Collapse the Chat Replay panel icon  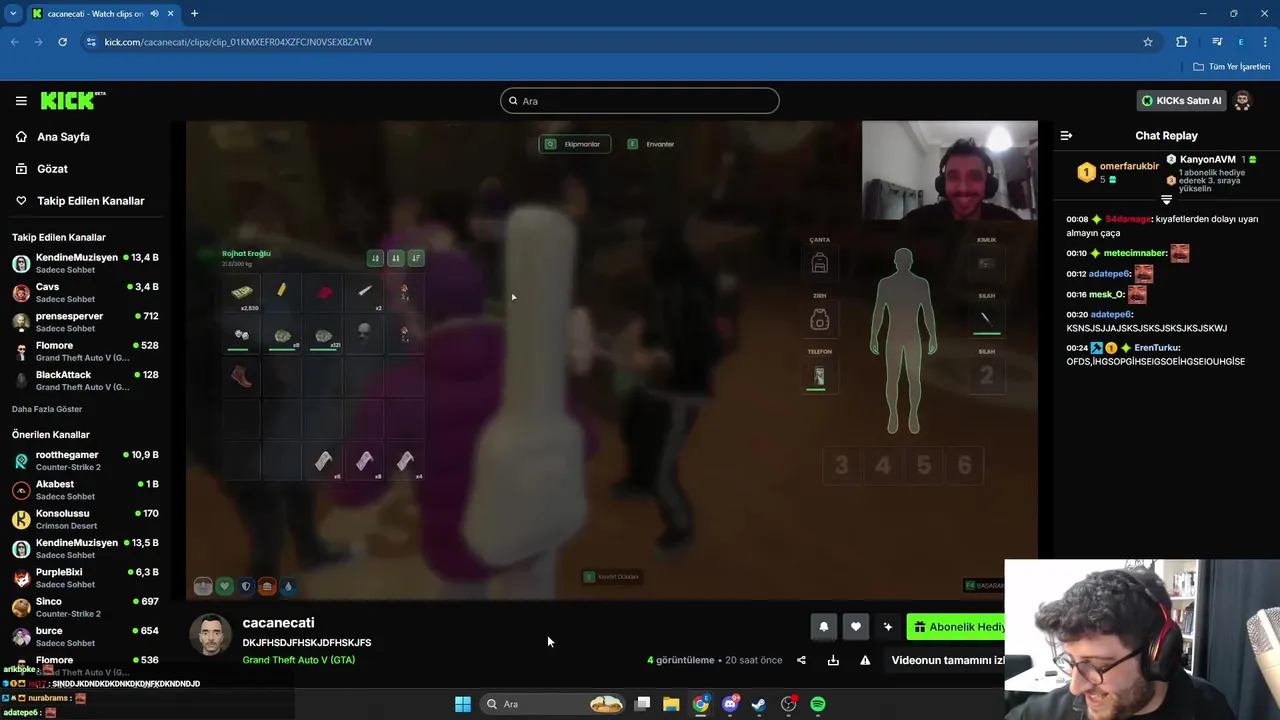1066,136
